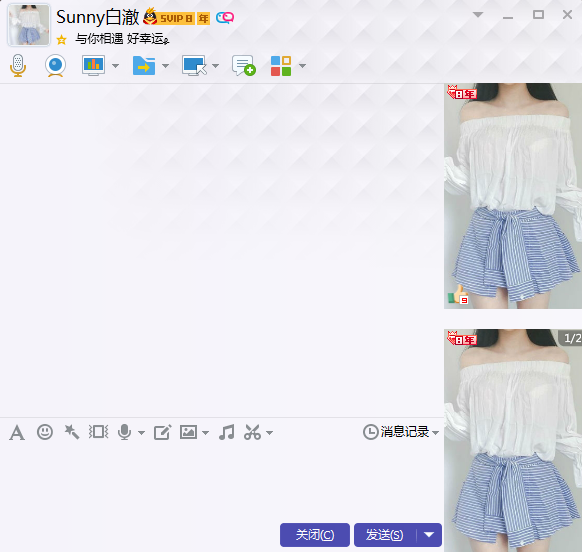This screenshot has width=582, height=552.
Task: Expand the screenshot scissors dropdown arrow
Action: pos(269,432)
